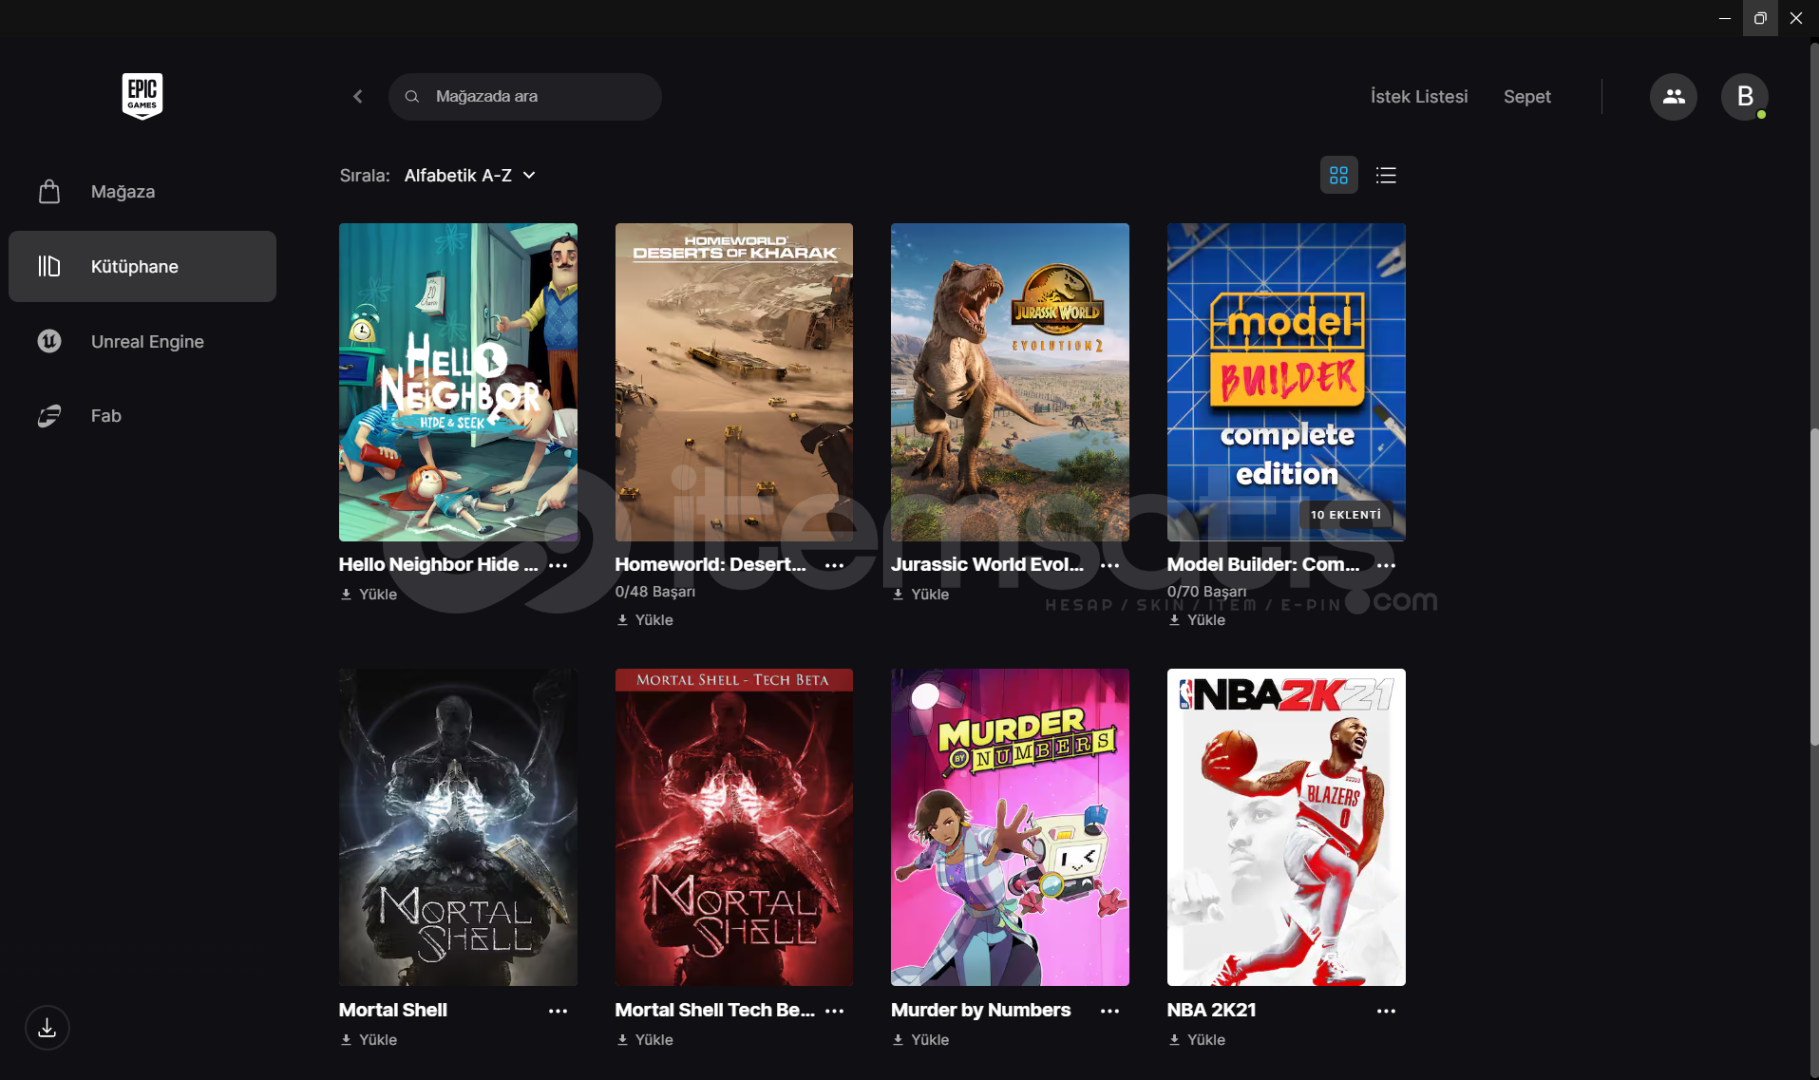Open the friends list icon
Screen dimensions: 1819x1080
tap(1673, 96)
